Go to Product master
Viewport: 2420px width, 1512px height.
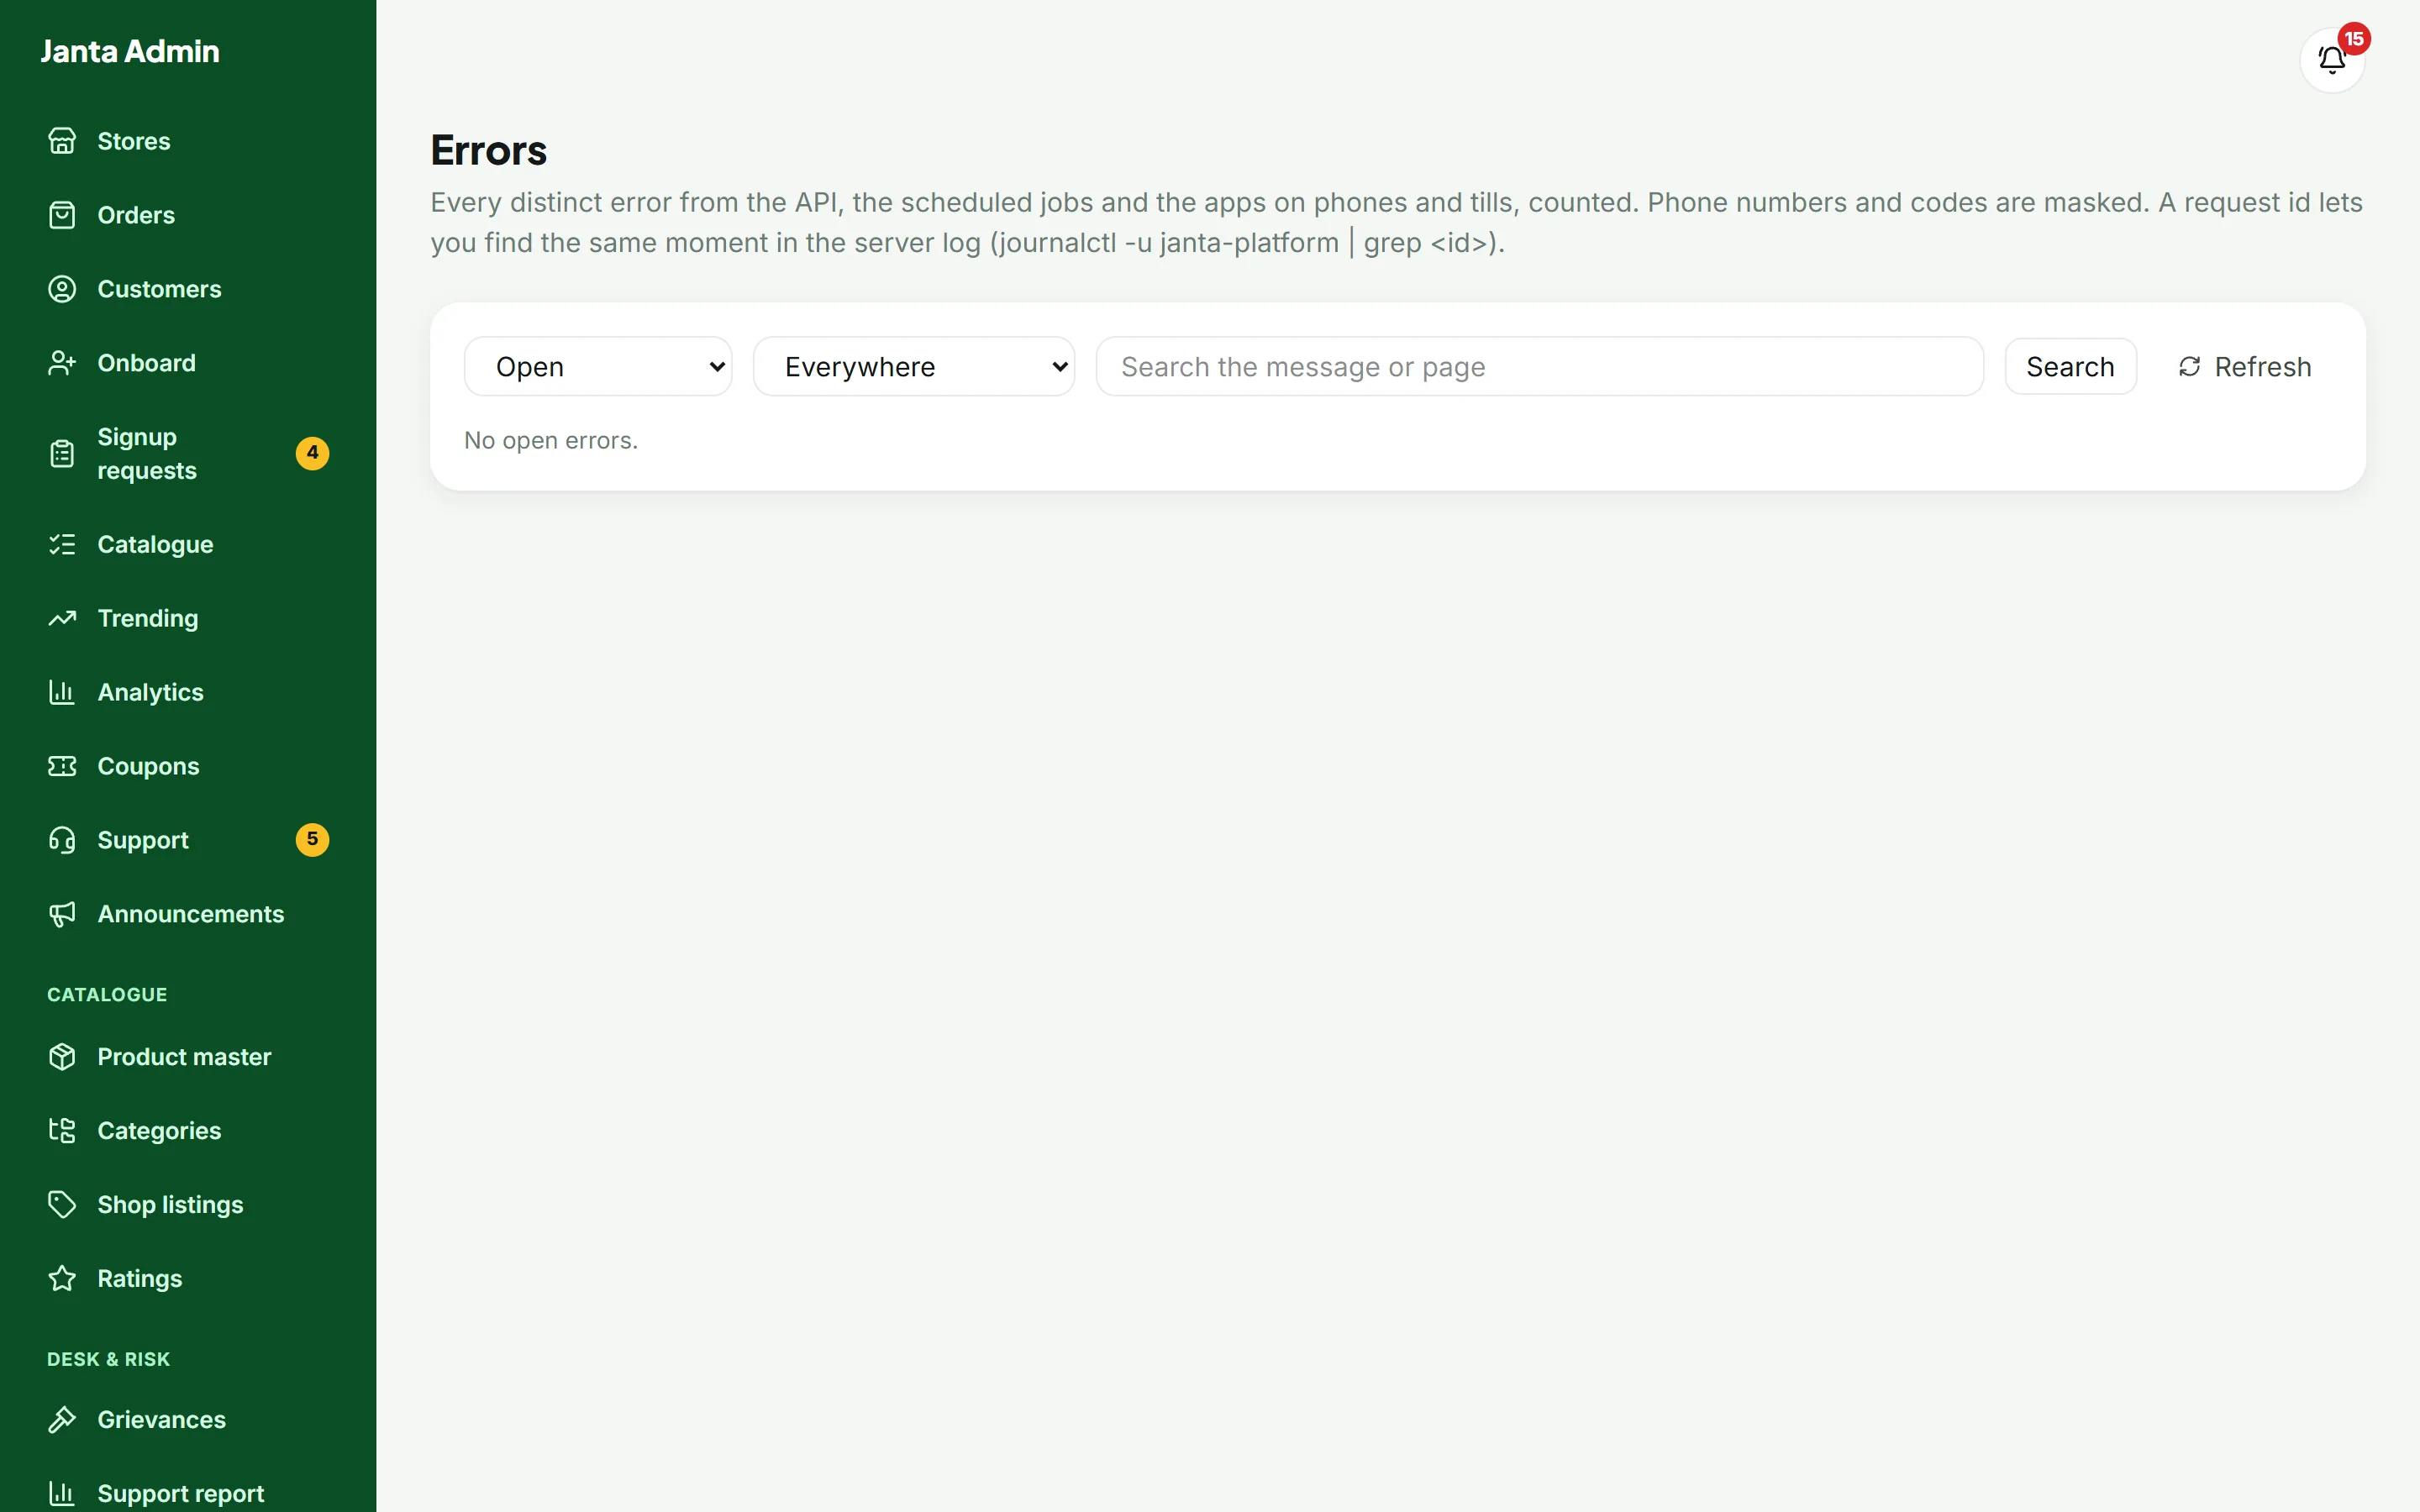[188, 1057]
